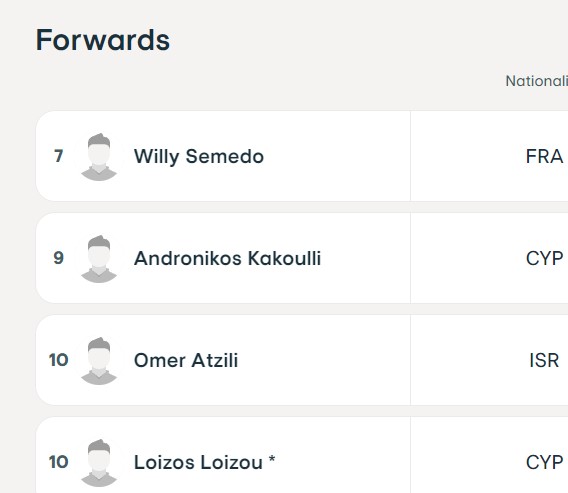Click CYP nationality in Loizos Loizou row
The image size is (568, 493).
(x=544, y=462)
